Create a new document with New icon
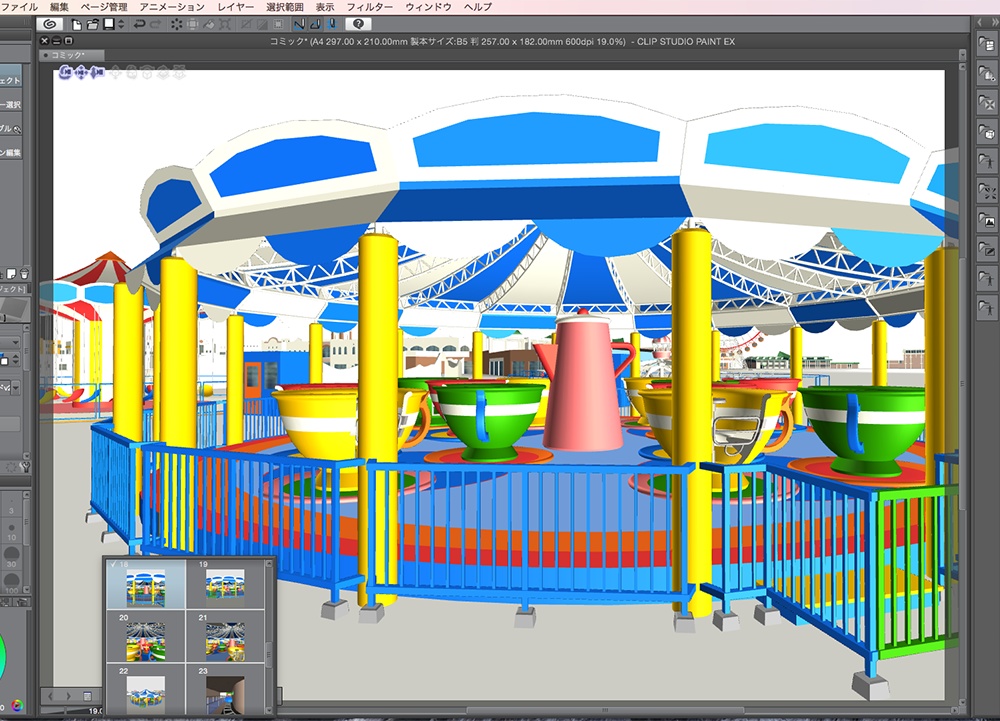Image resolution: width=1000 pixels, height=721 pixels. [x=77, y=23]
